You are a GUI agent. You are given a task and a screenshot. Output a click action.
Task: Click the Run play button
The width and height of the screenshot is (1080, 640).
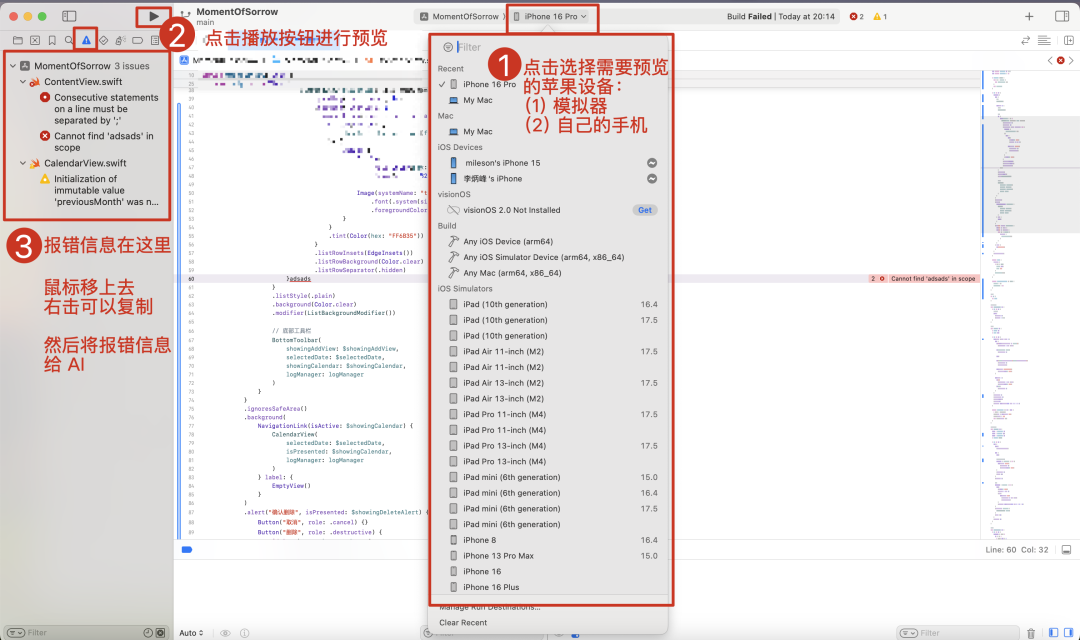tap(154, 16)
